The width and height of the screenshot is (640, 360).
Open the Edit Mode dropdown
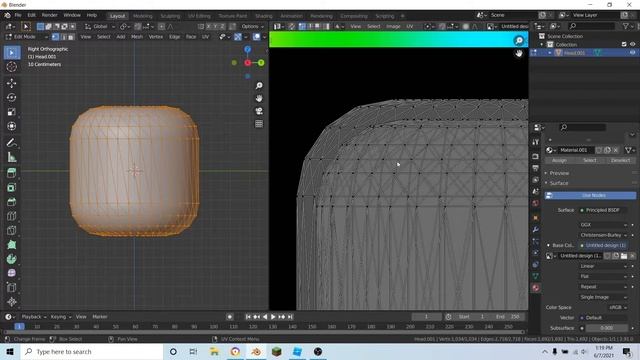coord(26,37)
